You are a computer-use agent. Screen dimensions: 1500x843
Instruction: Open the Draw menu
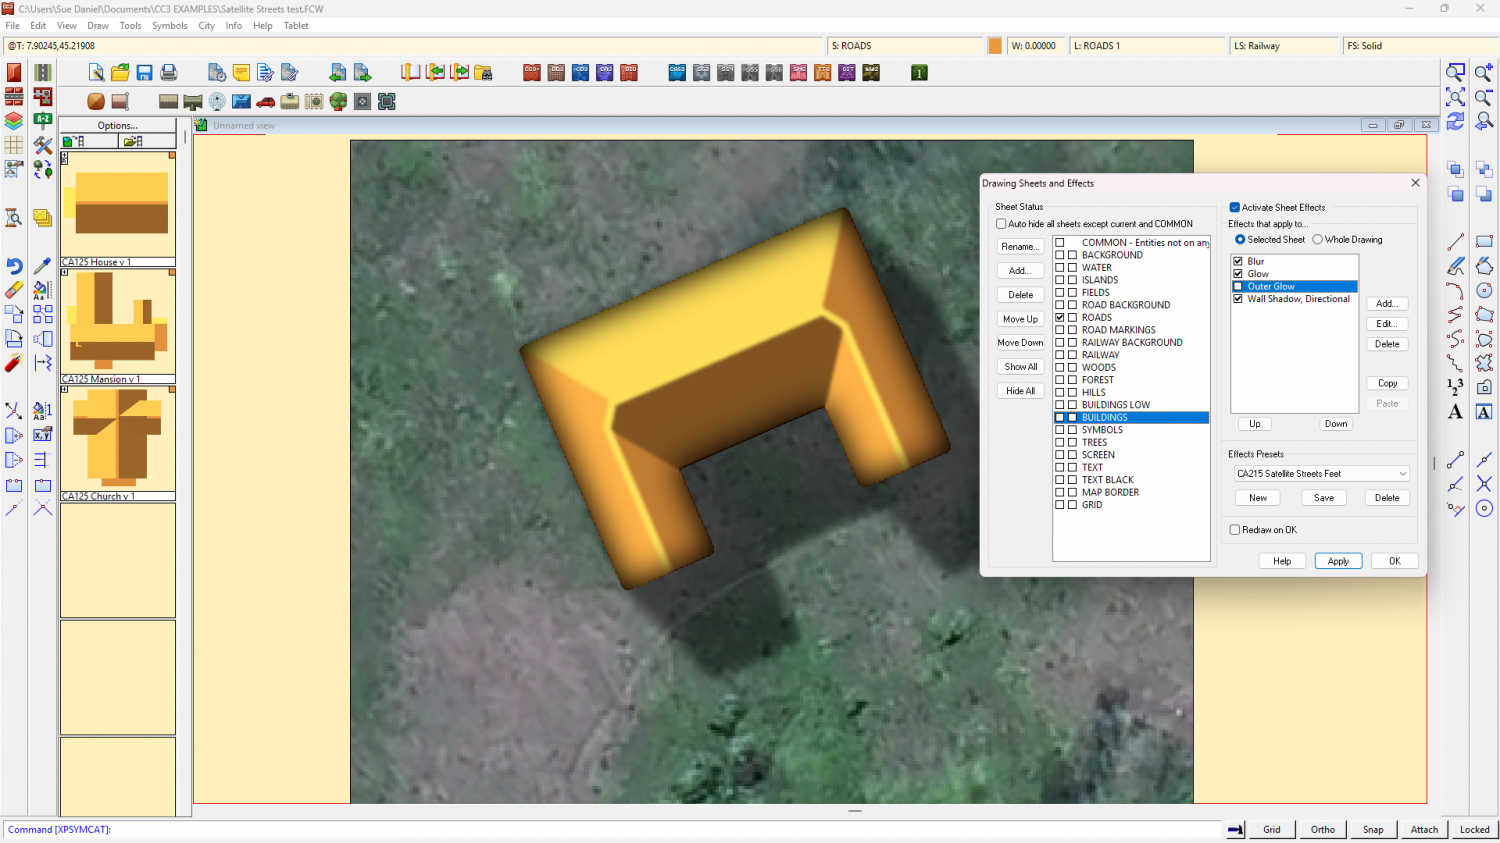tap(98, 26)
